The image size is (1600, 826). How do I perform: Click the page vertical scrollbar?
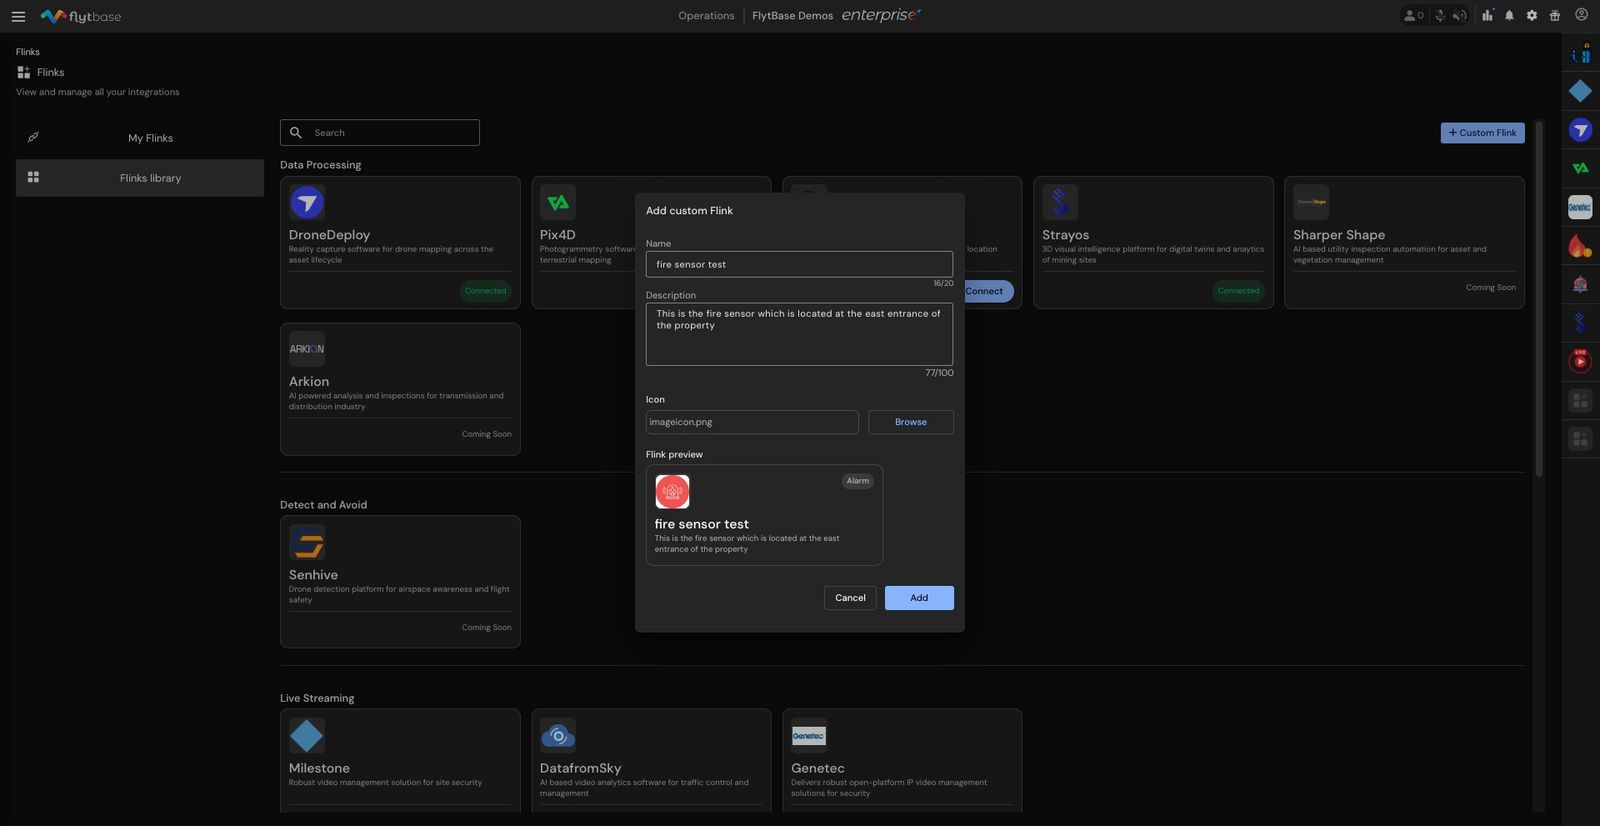click(x=1539, y=298)
